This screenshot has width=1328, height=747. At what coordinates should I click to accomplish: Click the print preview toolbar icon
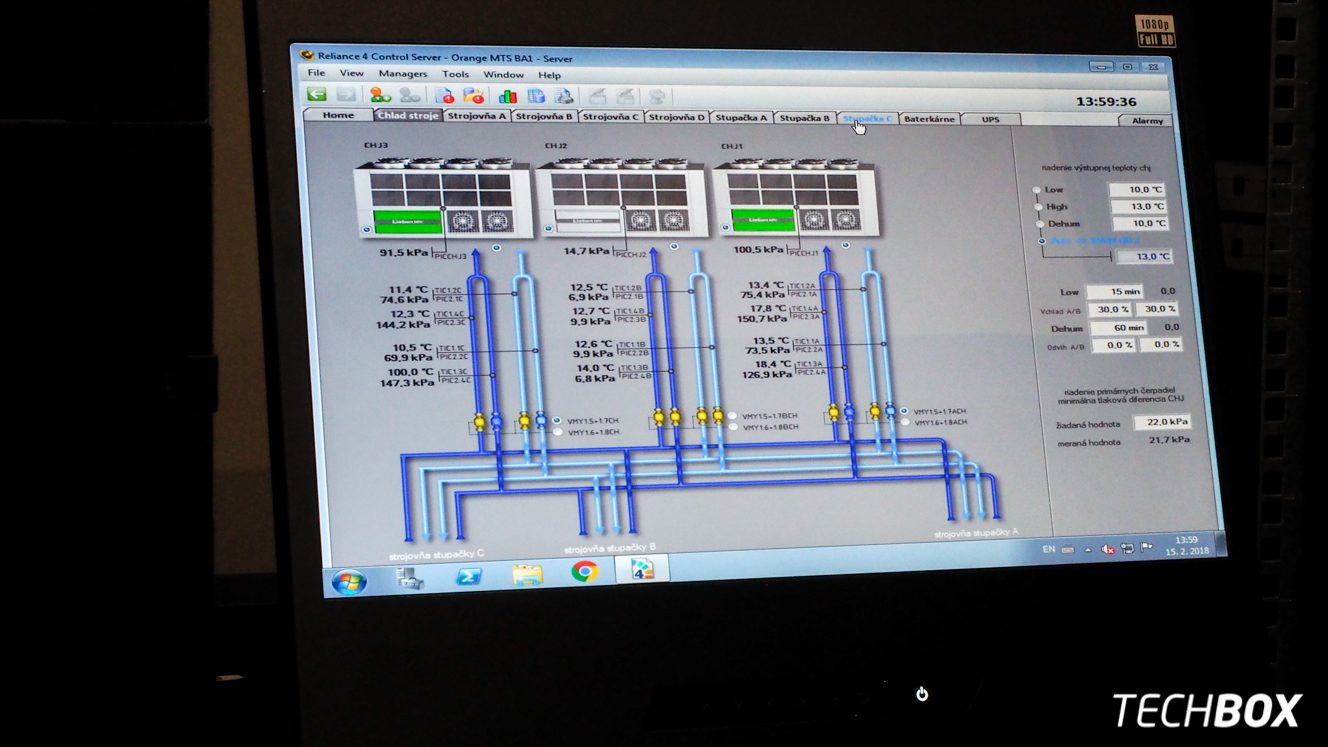pyautogui.click(x=564, y=96)
